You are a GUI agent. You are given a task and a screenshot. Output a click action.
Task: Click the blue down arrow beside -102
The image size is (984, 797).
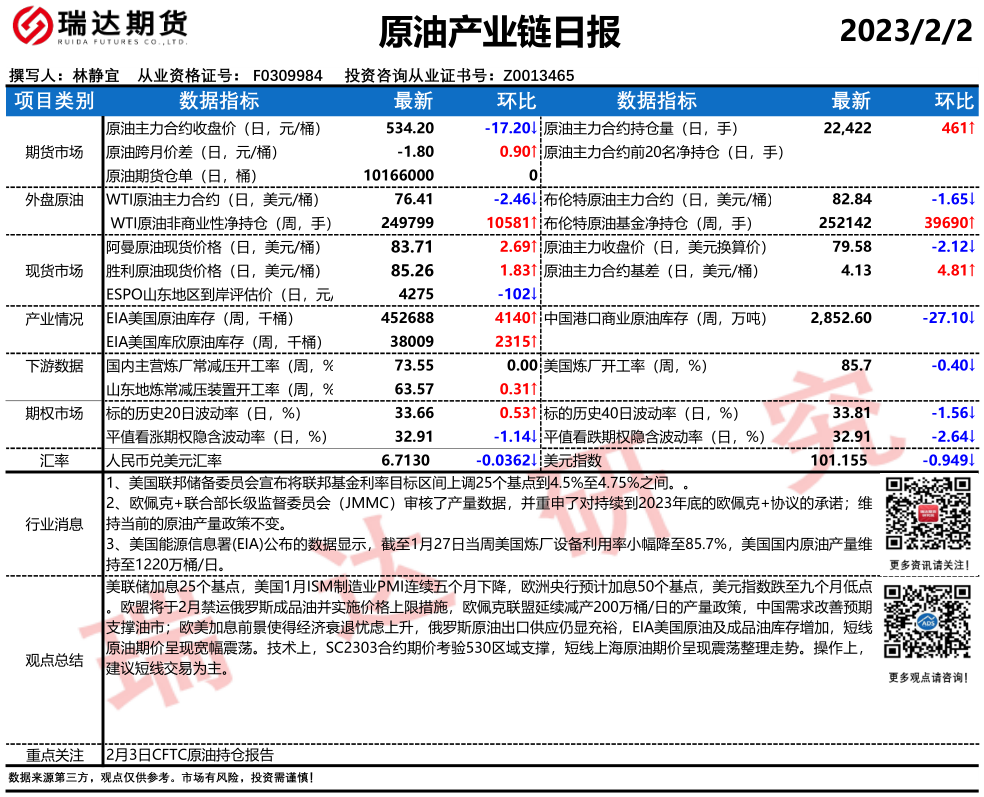pyautogui.click(x=534, y=294)
